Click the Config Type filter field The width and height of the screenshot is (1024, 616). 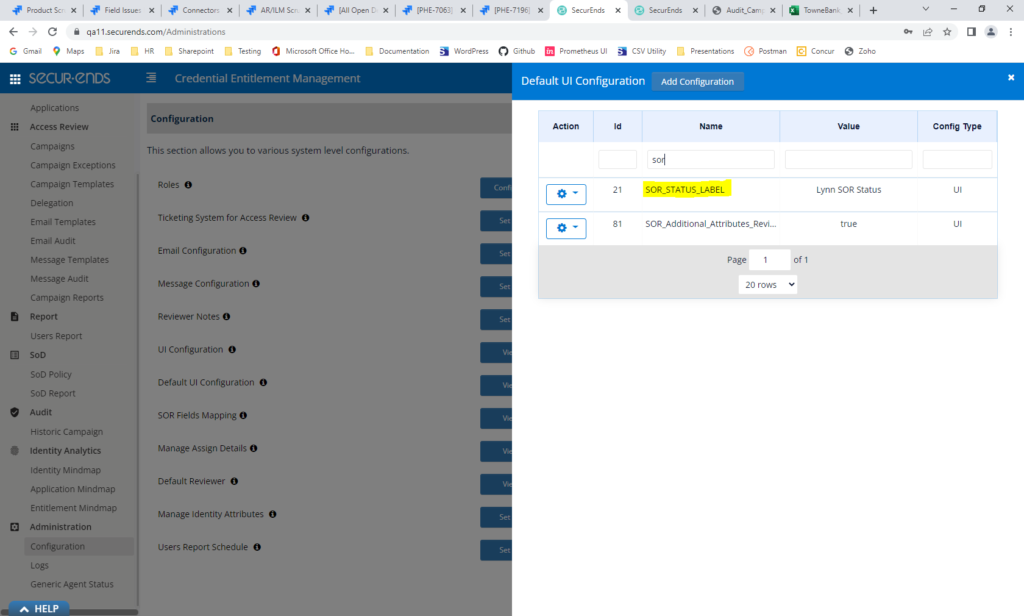pos(957,159)
